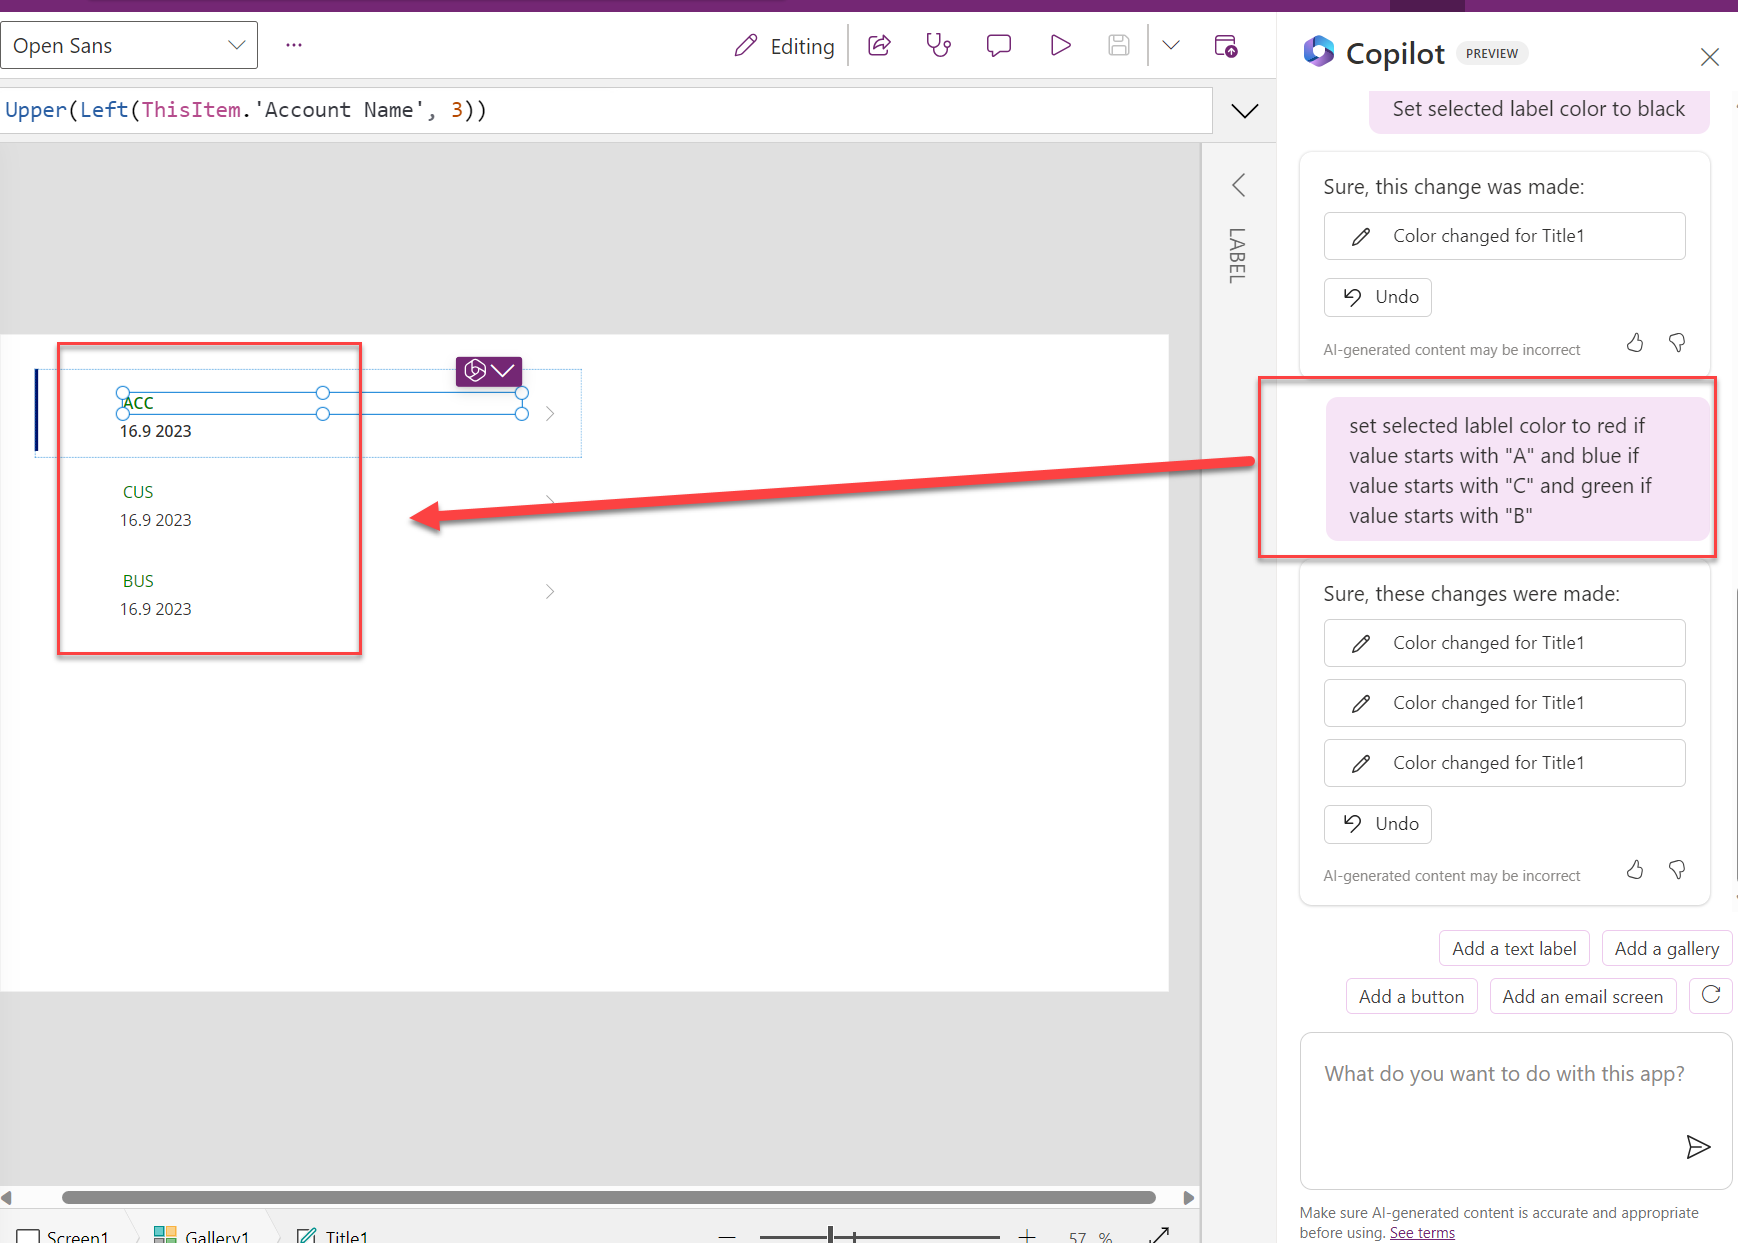The height and width of the screenshot is (1243, 1738).
Task: Open the save options dropdown arrow
Action: 1171,45
